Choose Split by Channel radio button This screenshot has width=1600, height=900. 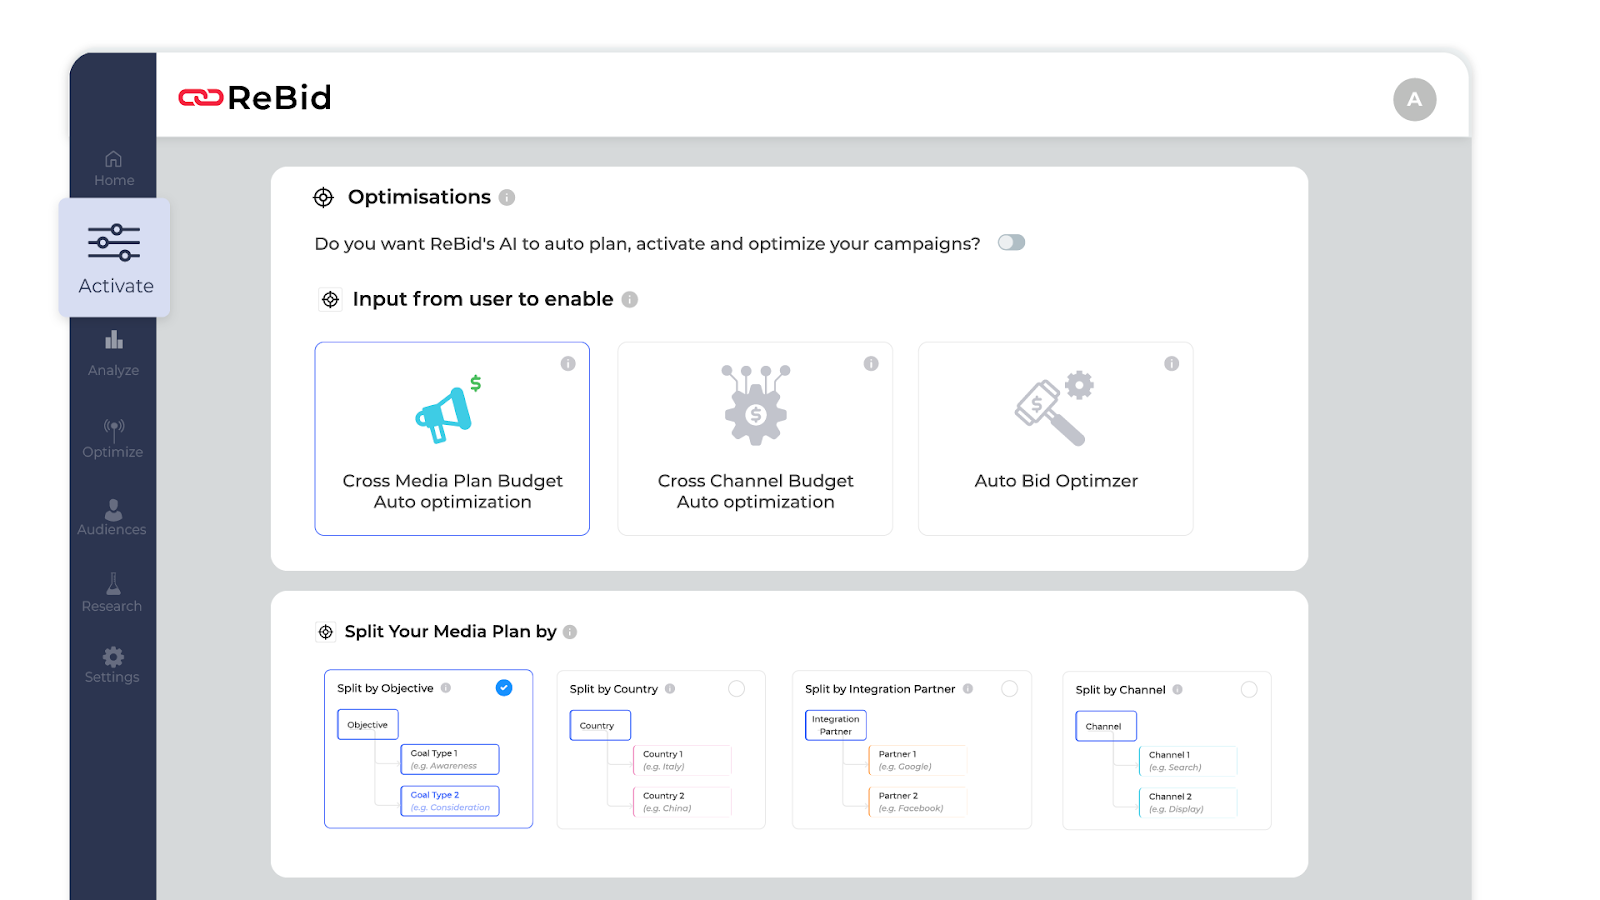[x=1249, y=690]
